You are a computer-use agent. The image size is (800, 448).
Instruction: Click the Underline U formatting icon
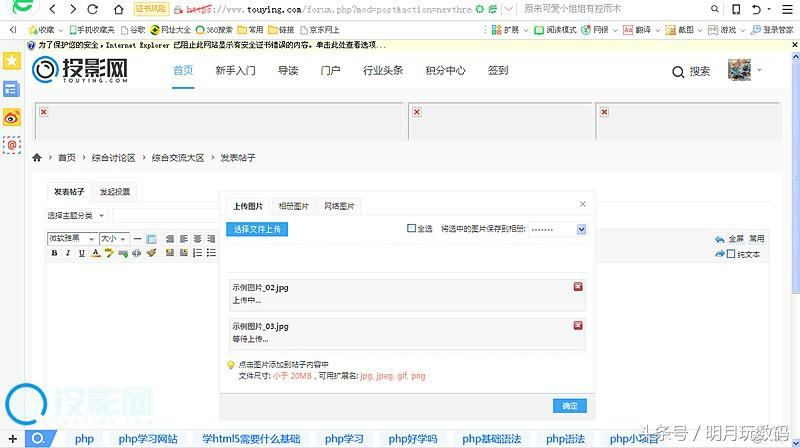pyautogui.click(x=82, y=253)
